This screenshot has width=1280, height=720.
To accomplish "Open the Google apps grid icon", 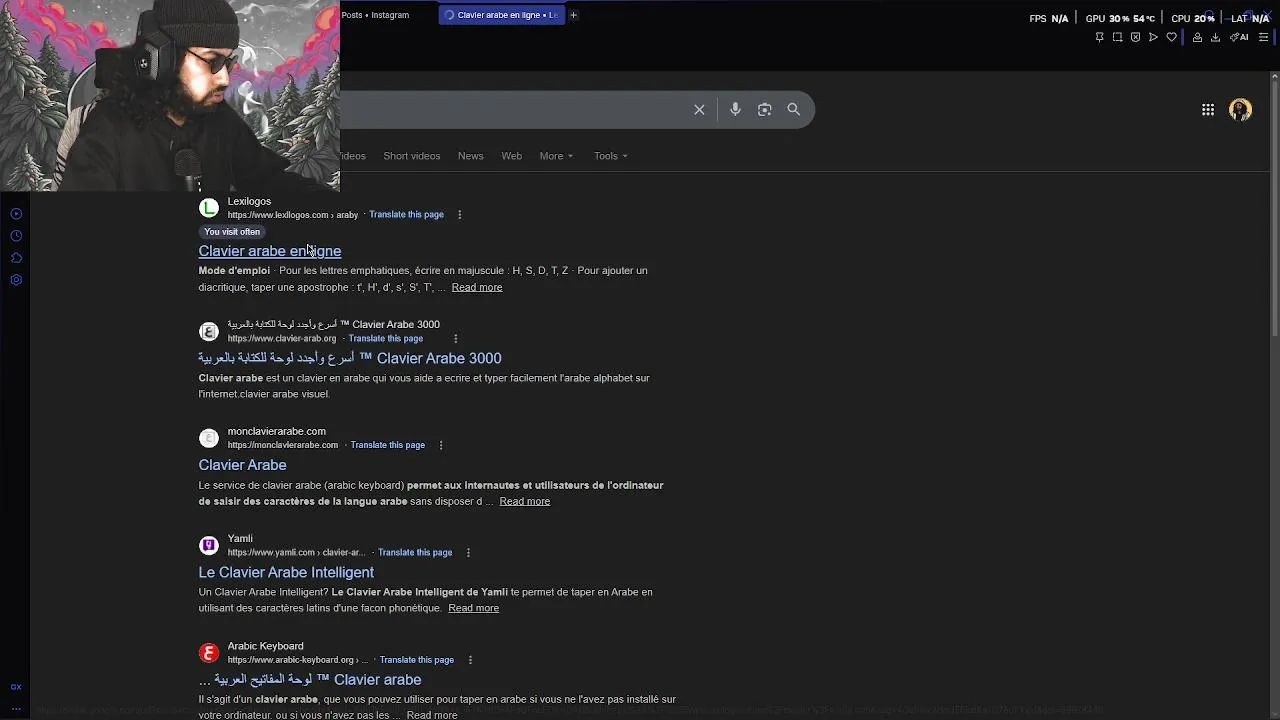I will coord(1208,110).
